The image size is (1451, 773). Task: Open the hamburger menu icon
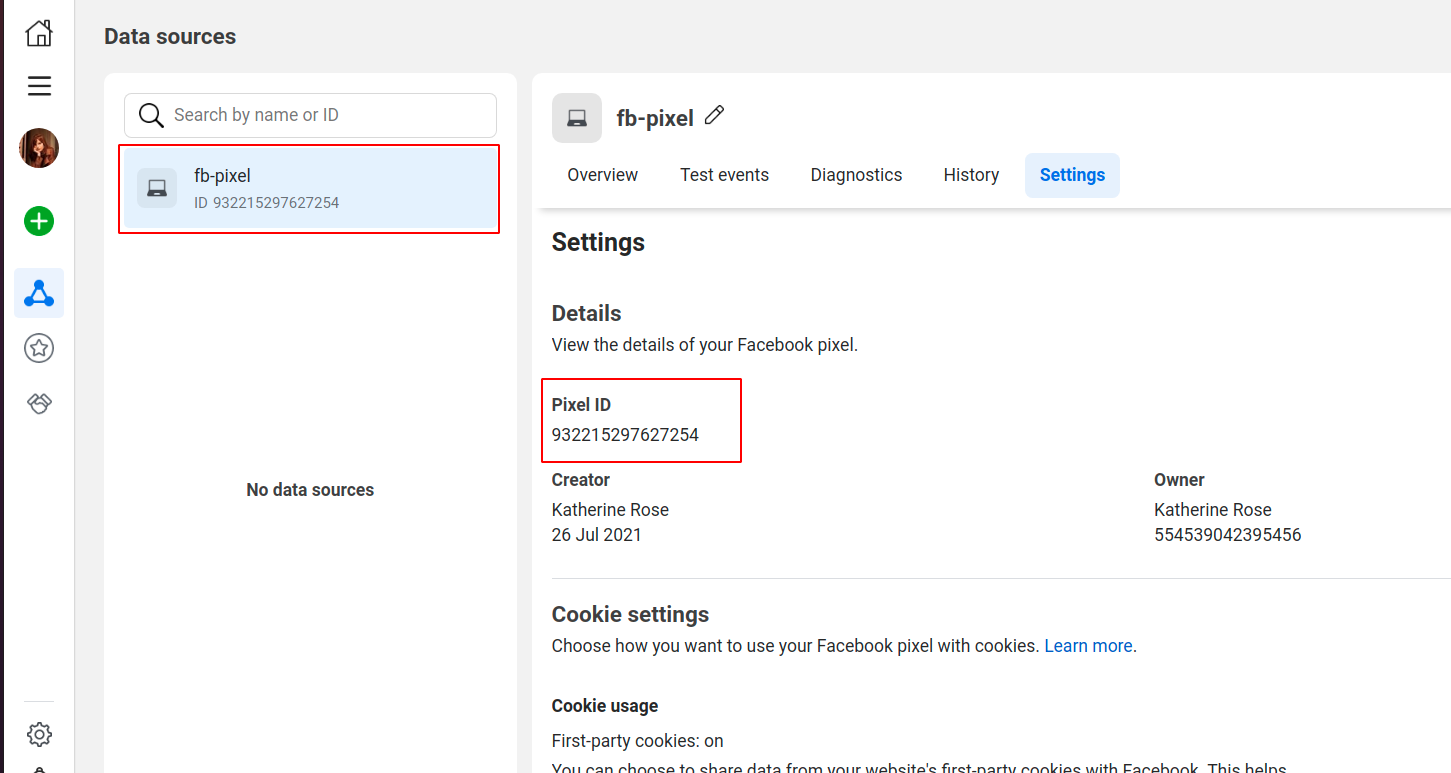(x=39, y=86)
